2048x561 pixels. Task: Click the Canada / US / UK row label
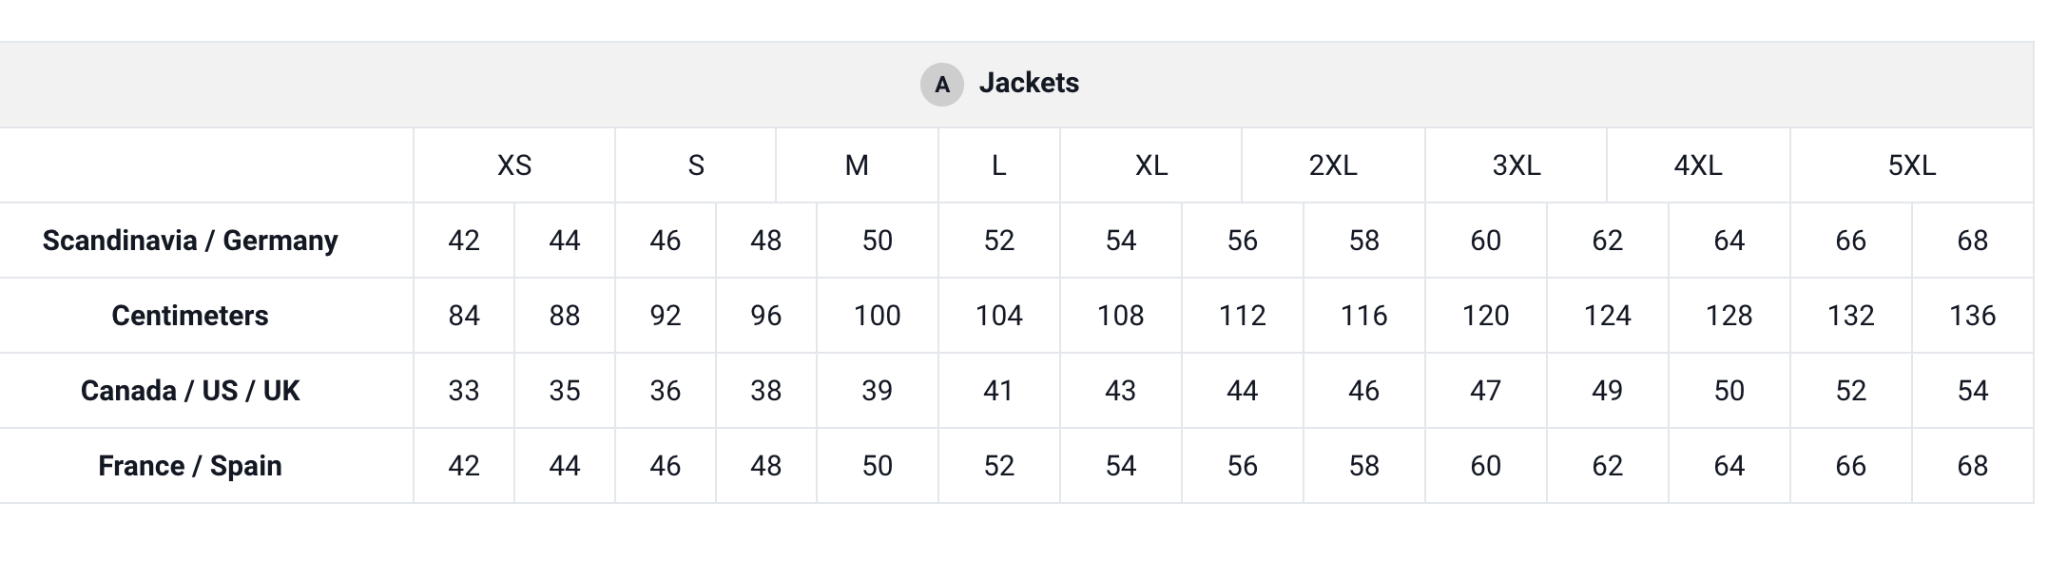pyautogui.click(x=190, y=390)
